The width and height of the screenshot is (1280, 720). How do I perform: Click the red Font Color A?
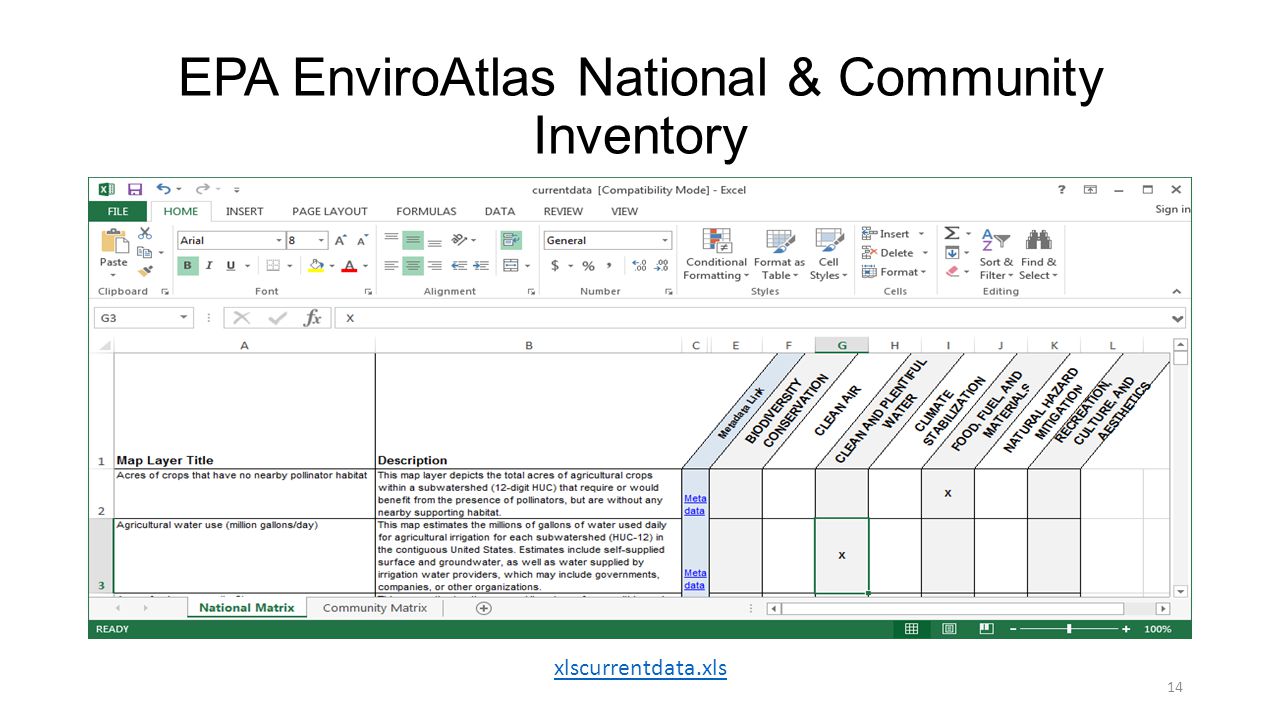coord(349,266)
